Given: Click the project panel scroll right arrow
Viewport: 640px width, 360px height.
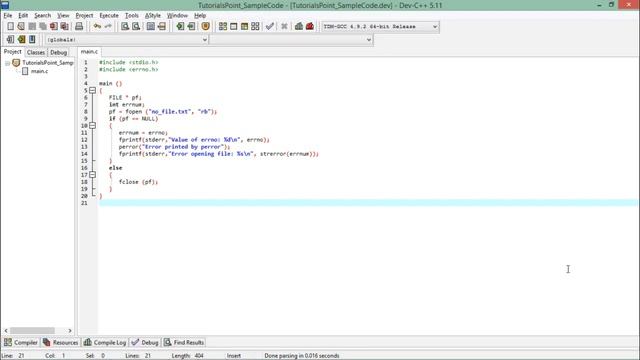Looking at the screenshot, I should point(70,331).
